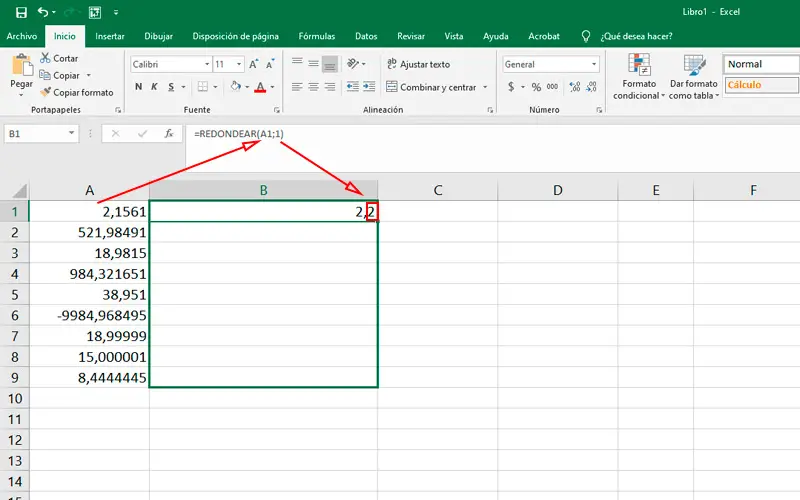Open the Fuente dialog launcher
The image size is (800, 500).
tap(277, 110)
